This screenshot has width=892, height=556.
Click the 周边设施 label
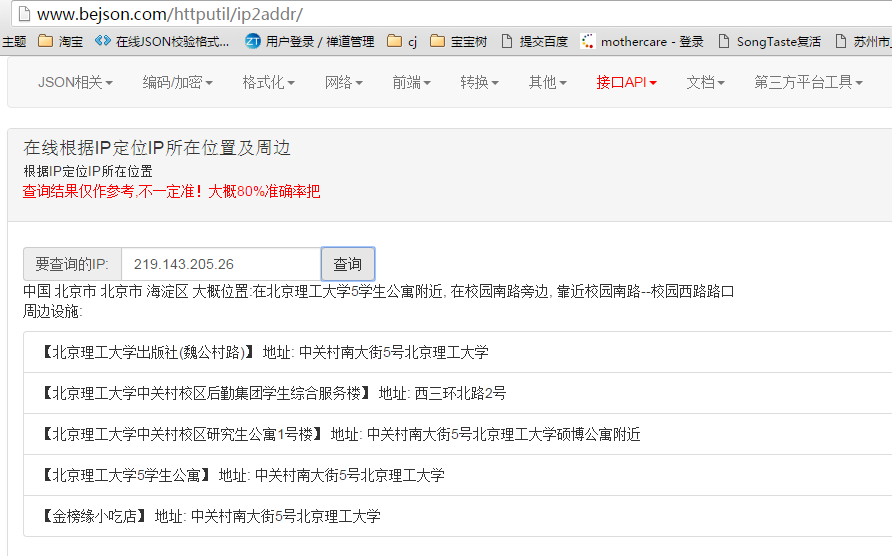tap(52, 311)
